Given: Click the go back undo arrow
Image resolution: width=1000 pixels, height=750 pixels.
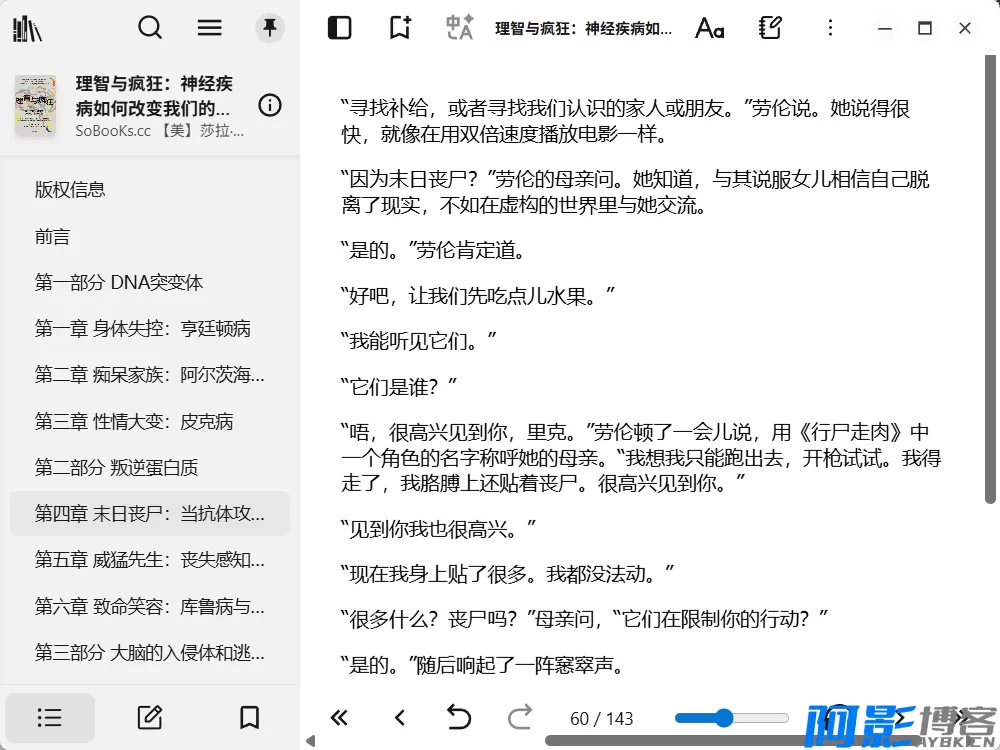Looking at the screenshot, I should tap(458, 717).
